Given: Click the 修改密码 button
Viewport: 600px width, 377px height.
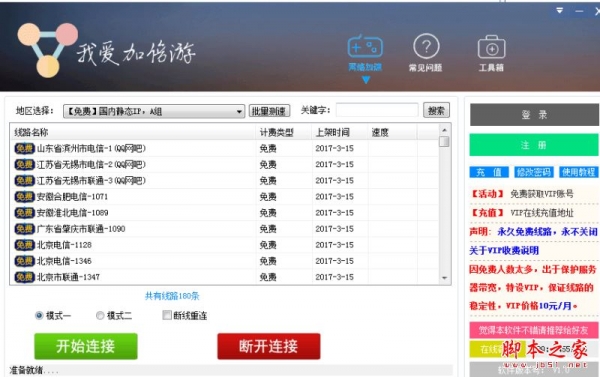Looking at the screenshot, I should (533, 172).
